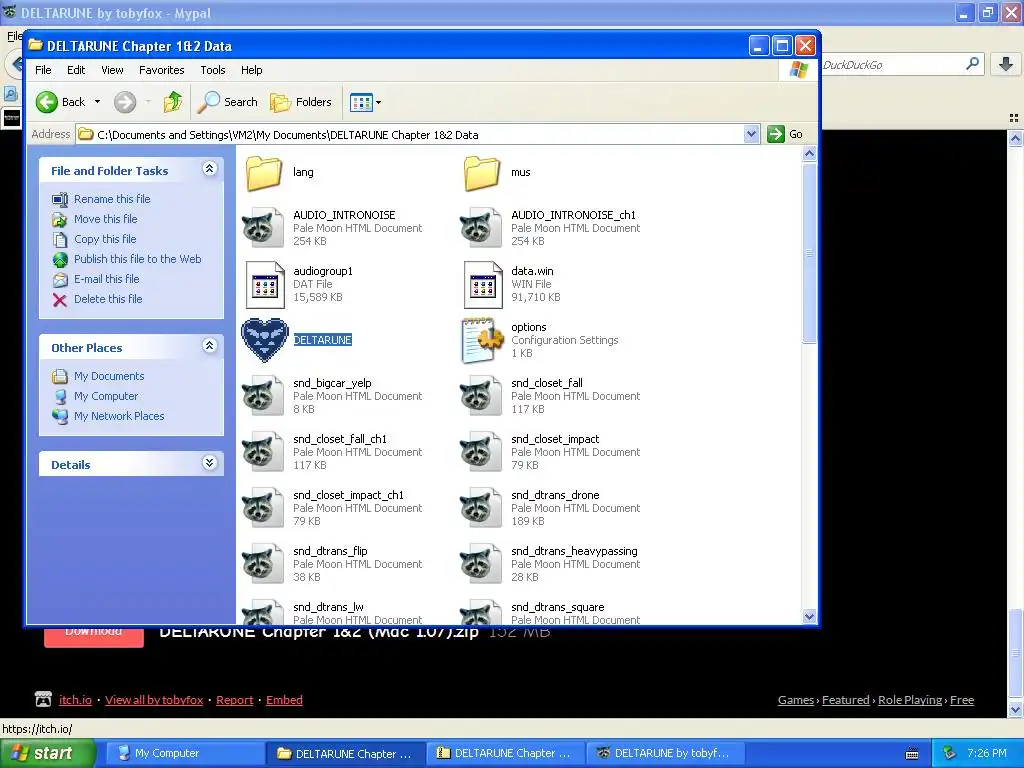The width and height of the screenshot is (1024, 768).
Task: Open the Search pane
Action: [x=228, y=102]
